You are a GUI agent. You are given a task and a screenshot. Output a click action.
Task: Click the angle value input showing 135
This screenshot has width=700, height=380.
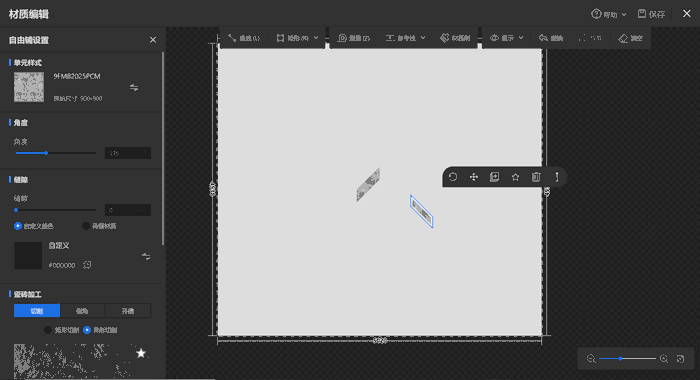[128, 153]
